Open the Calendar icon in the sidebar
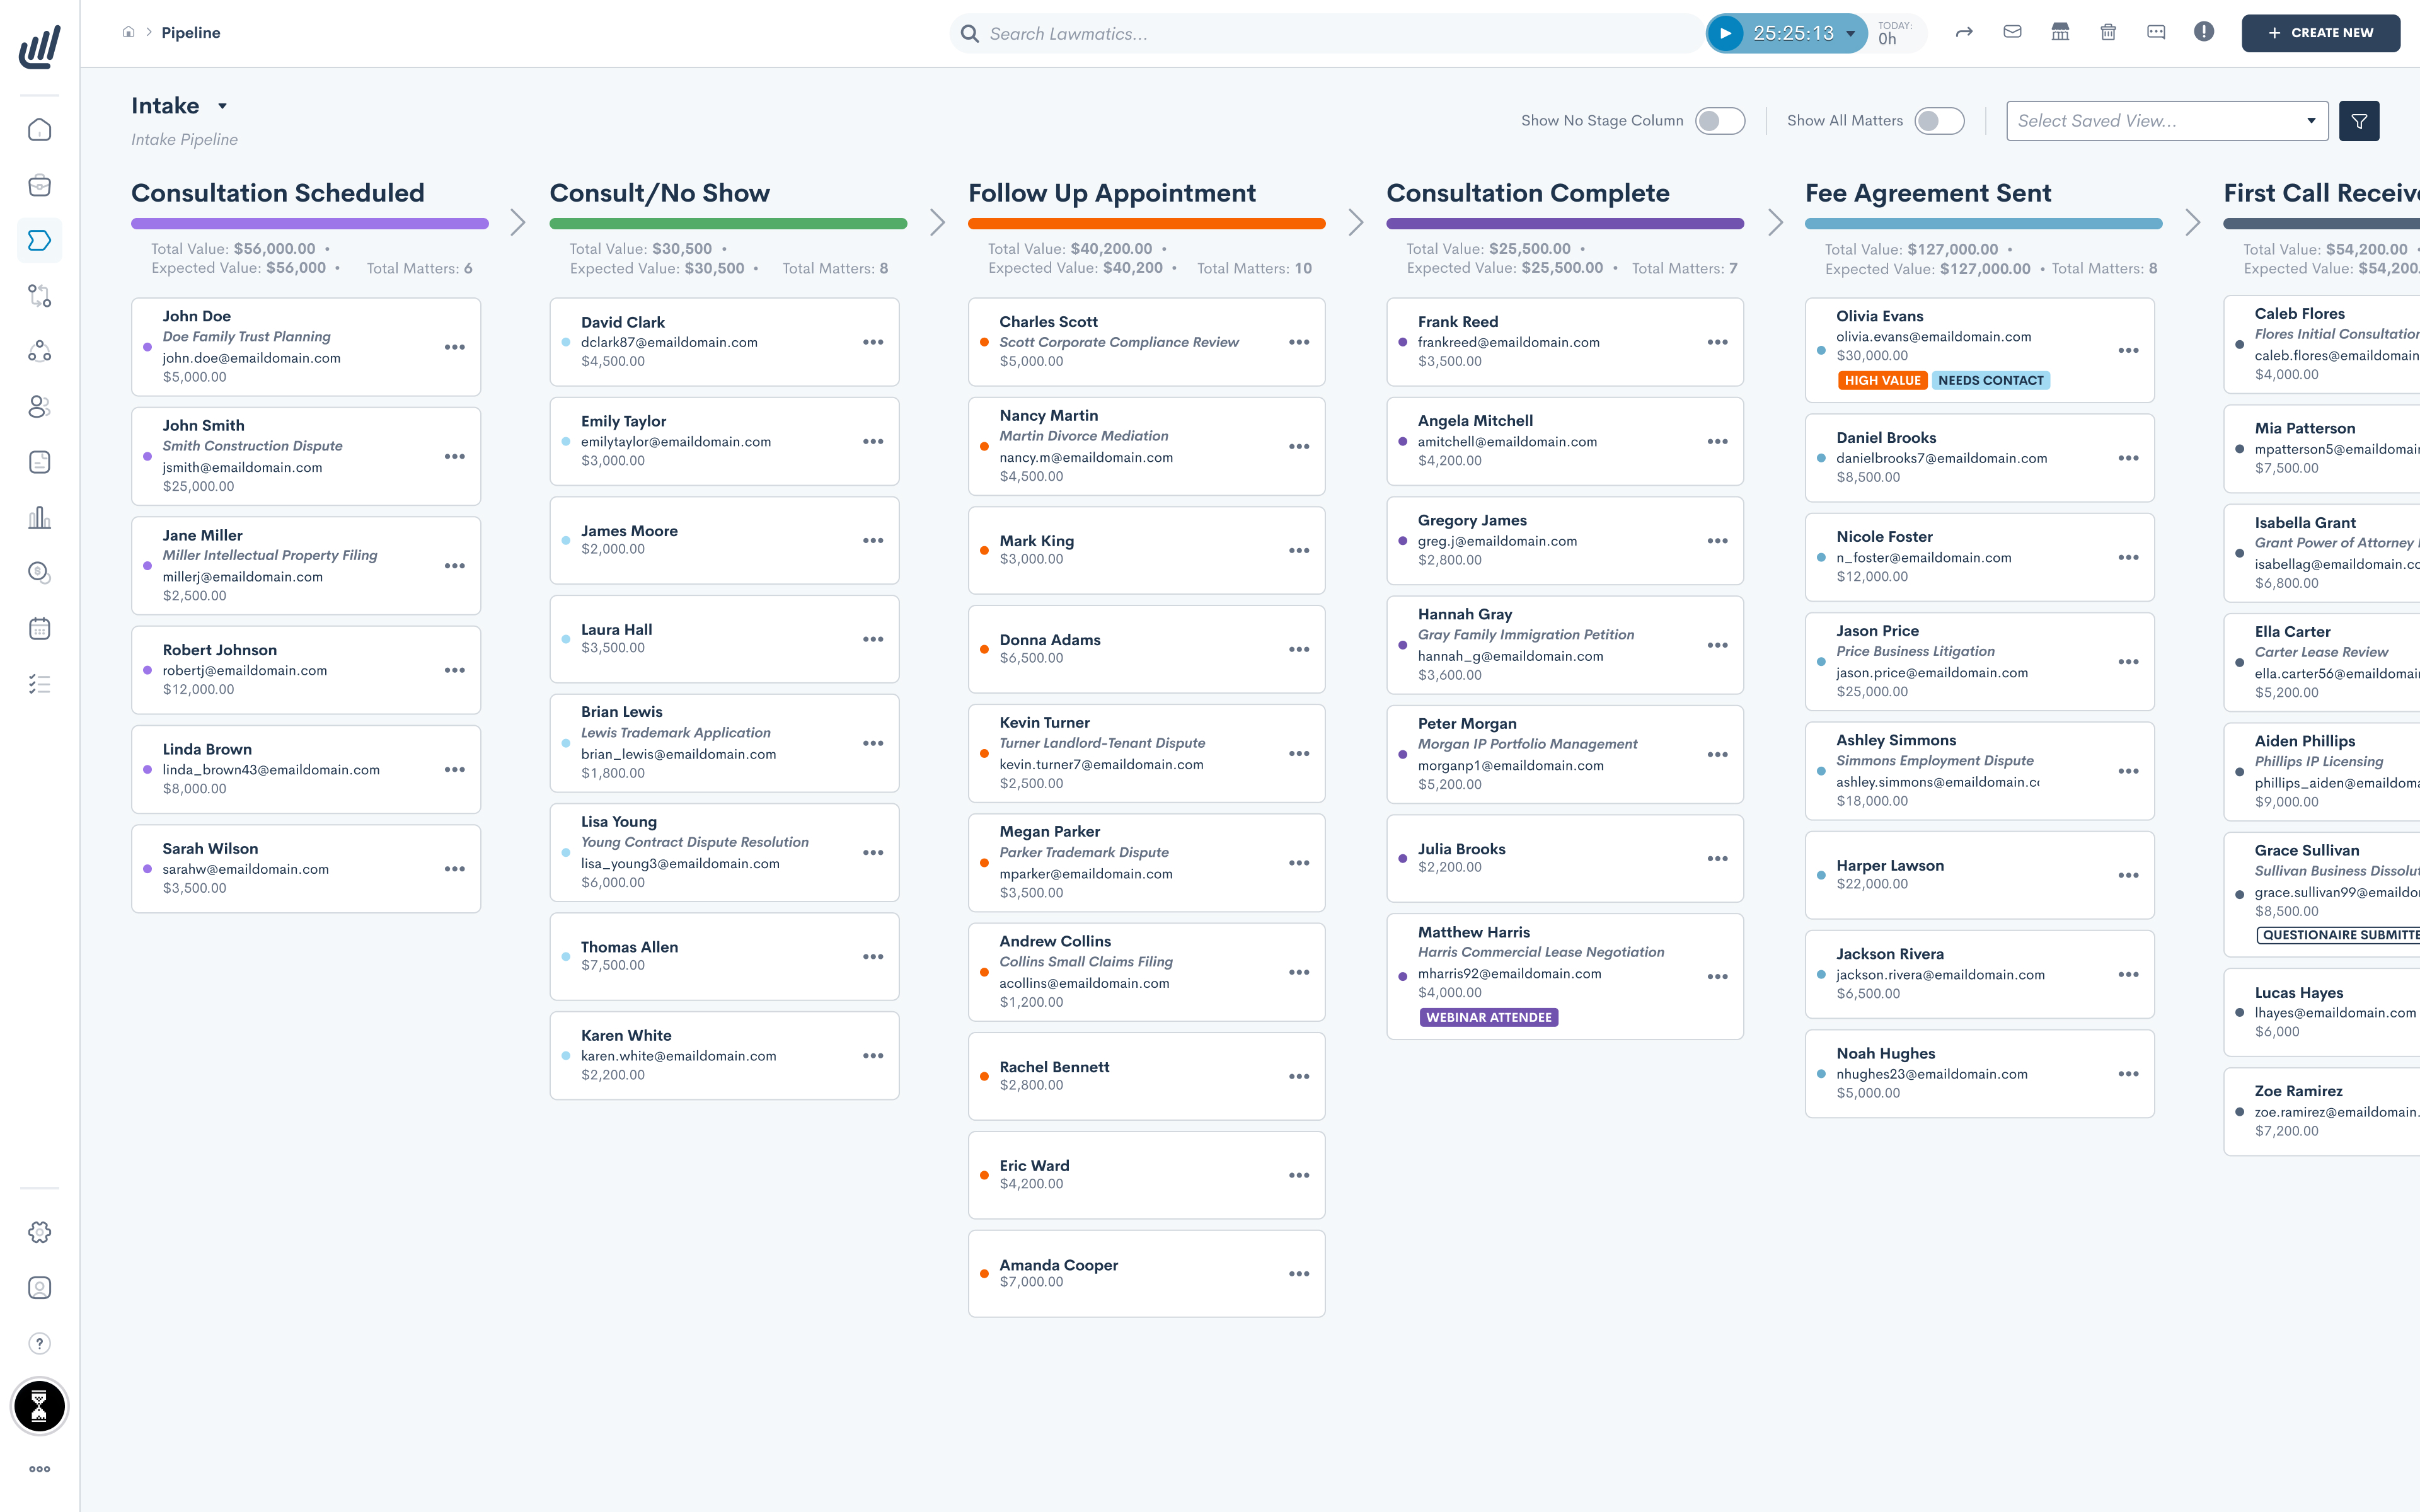Image resolution: width=2420 pixels, height=1512 pixels. click(40, 627)
